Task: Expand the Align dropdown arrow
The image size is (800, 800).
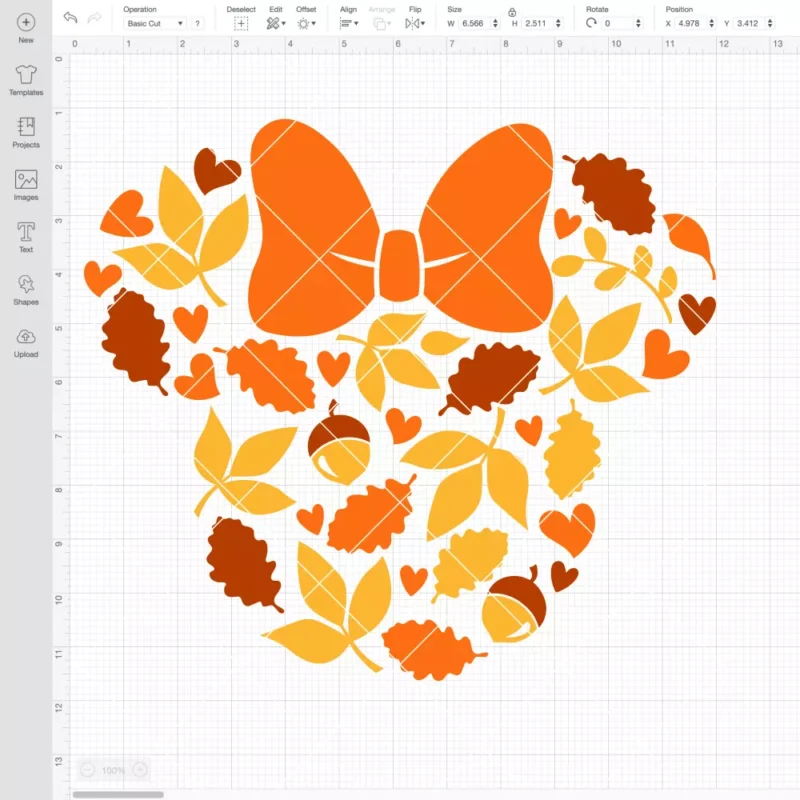Action: (x=356, y=23)
